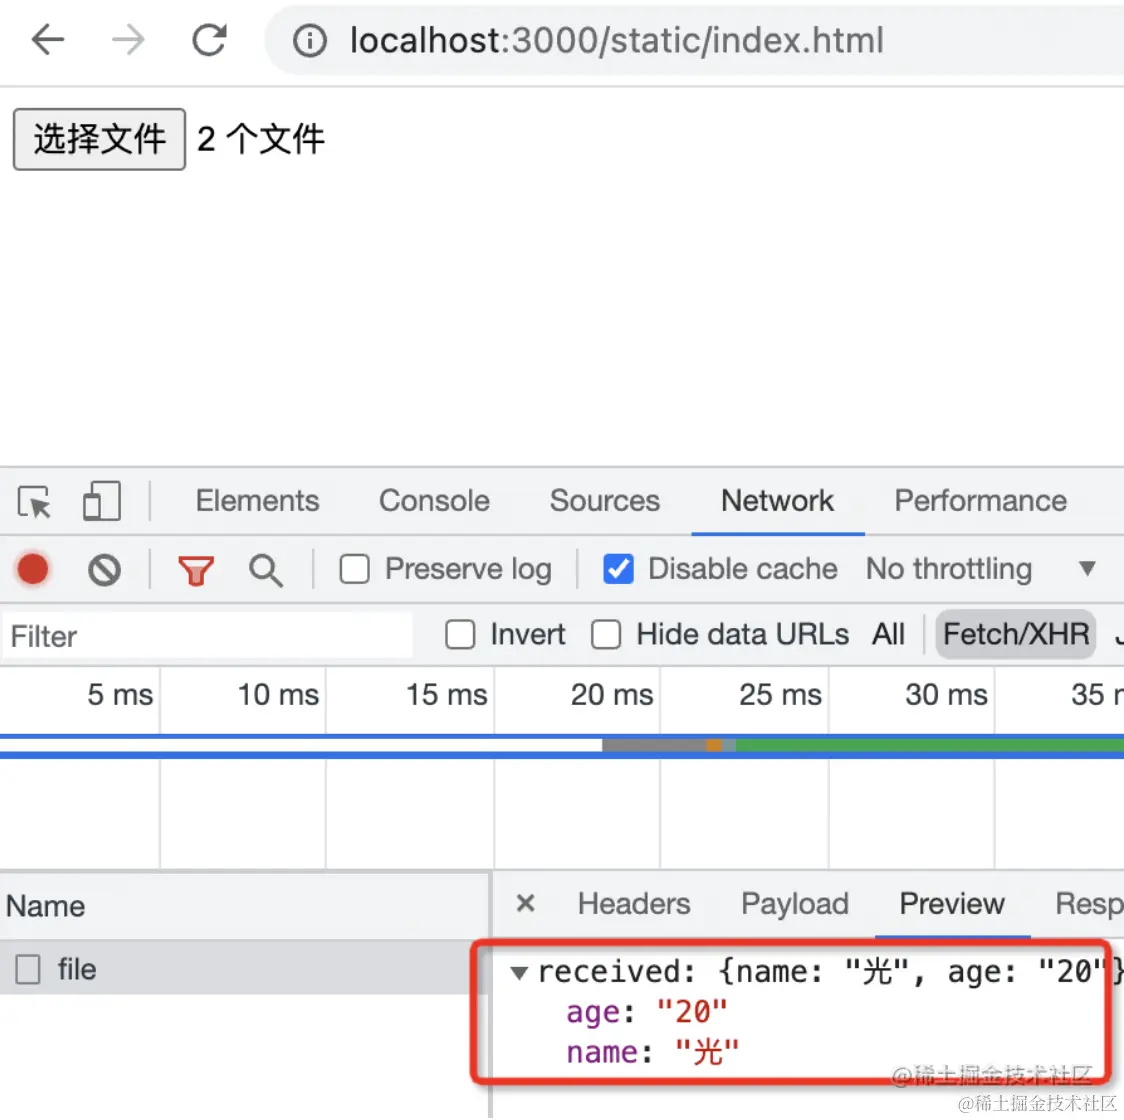The height and width of the screenshot is (1120, 1124).
Task: Uncheck the Disable cache checkbox
Action: pos(618,569)
